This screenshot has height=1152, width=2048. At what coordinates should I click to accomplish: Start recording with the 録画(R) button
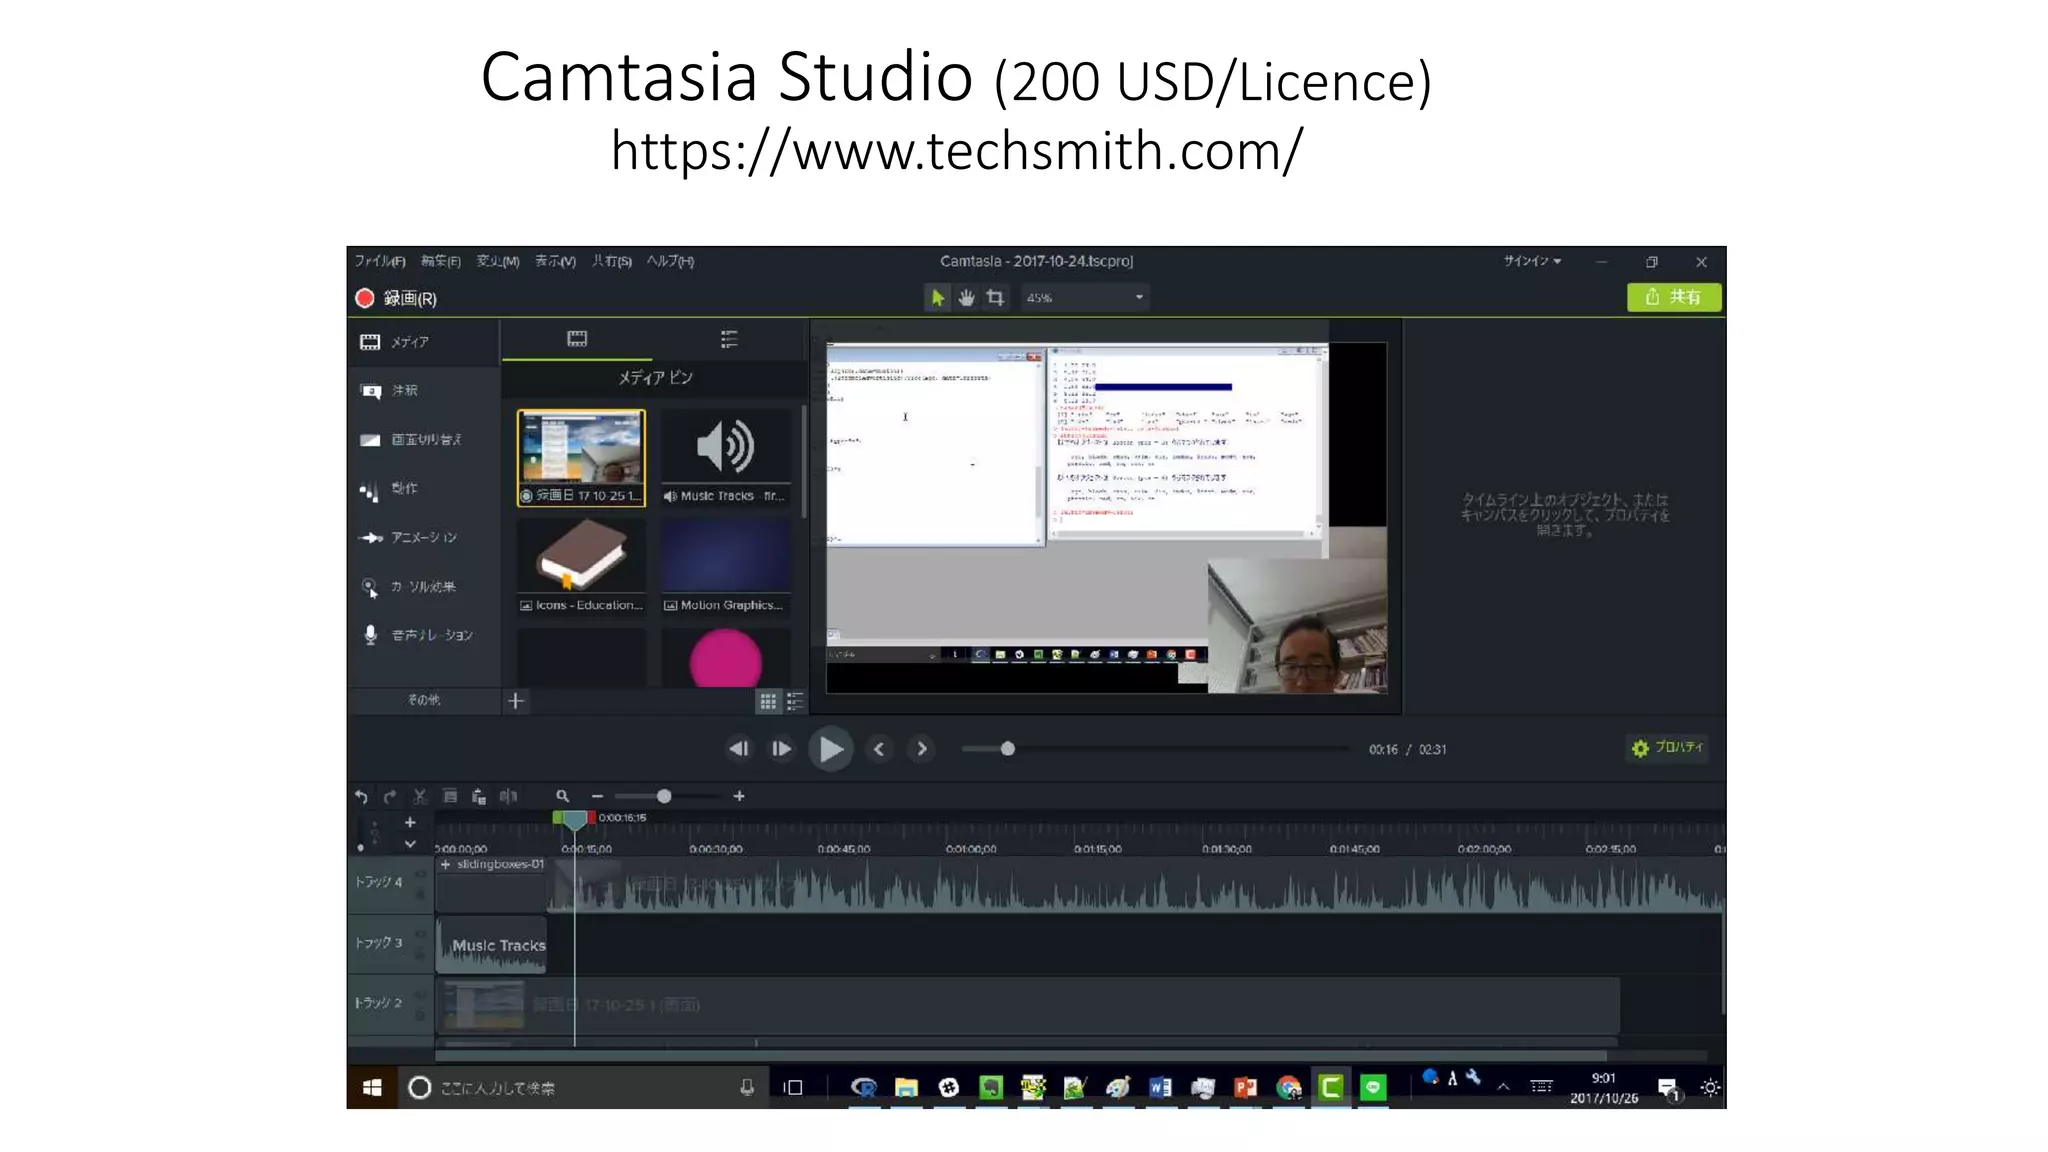396,298
